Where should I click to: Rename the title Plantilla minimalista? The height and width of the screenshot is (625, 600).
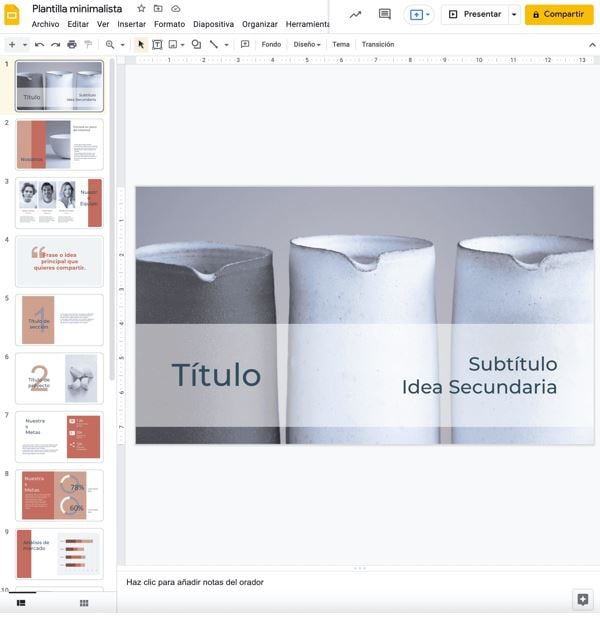click(77, 9)
